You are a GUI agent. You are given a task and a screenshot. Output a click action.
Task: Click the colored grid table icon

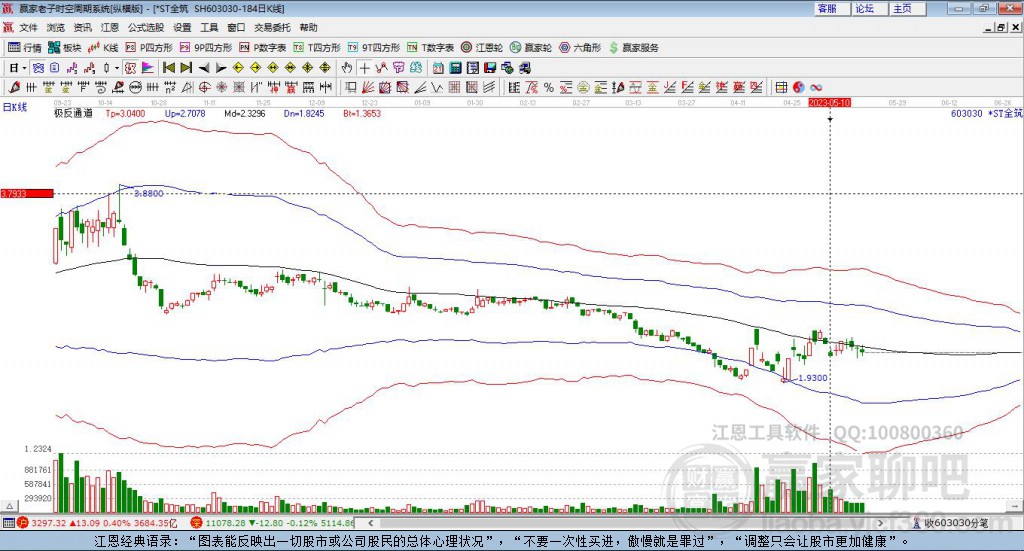781,87
